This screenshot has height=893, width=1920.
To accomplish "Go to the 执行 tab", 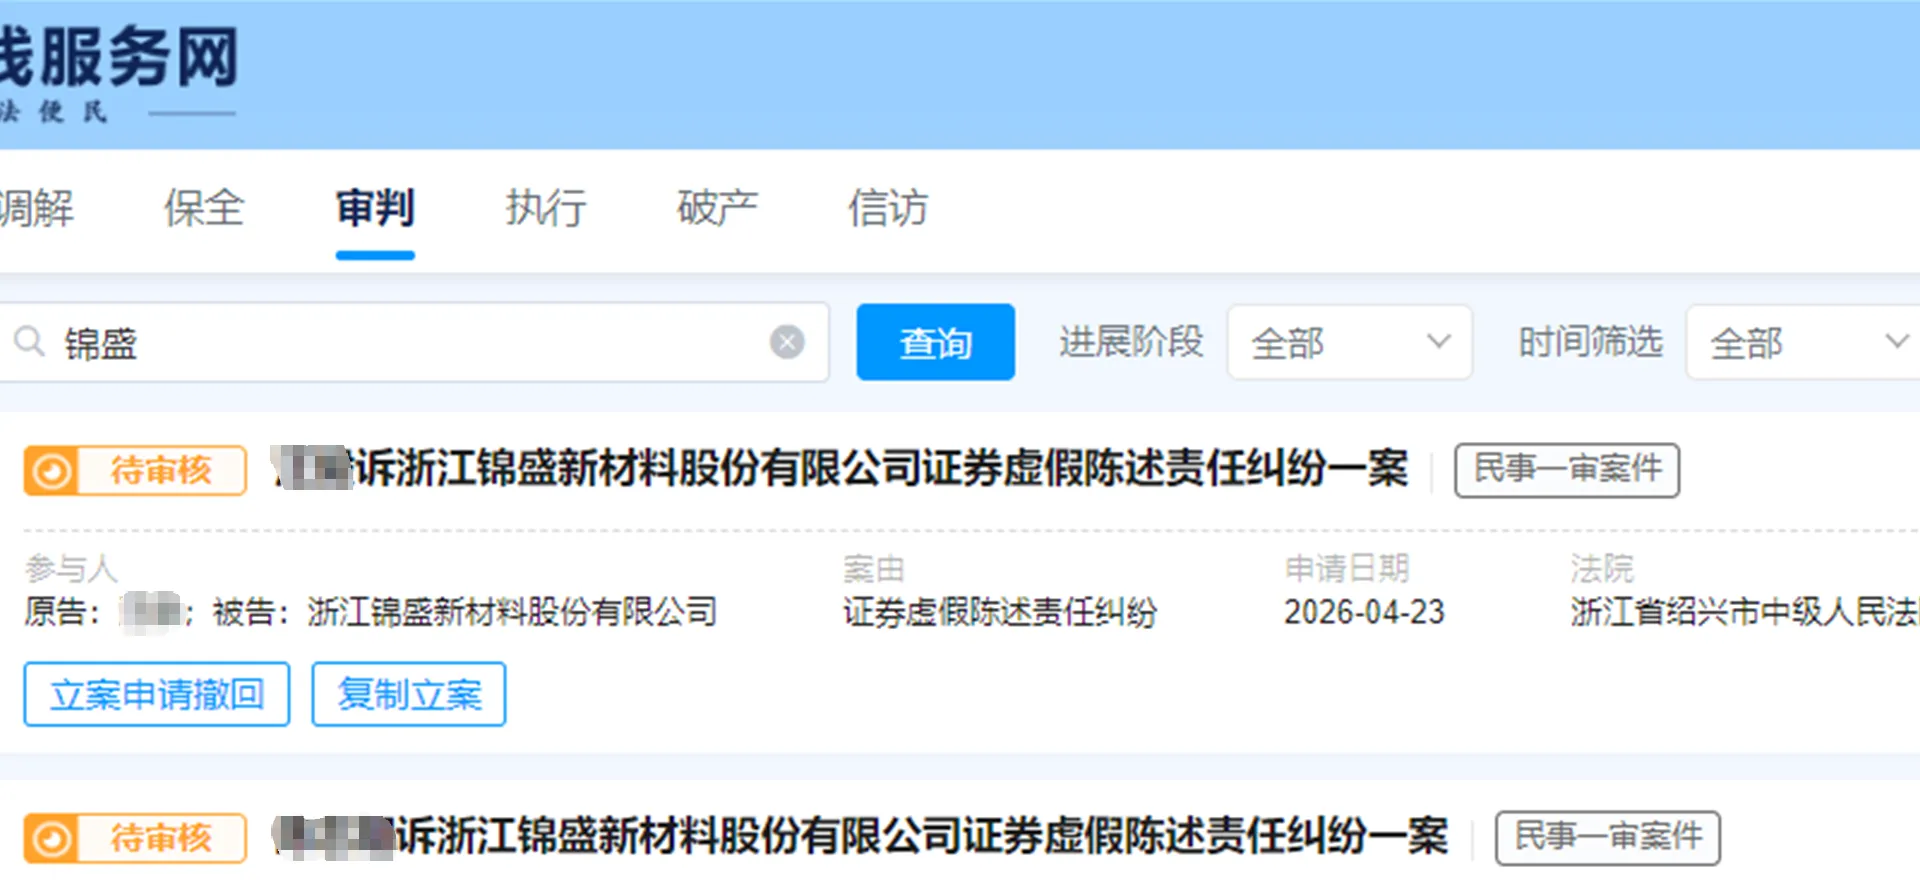I will click(x=546, y=208).
